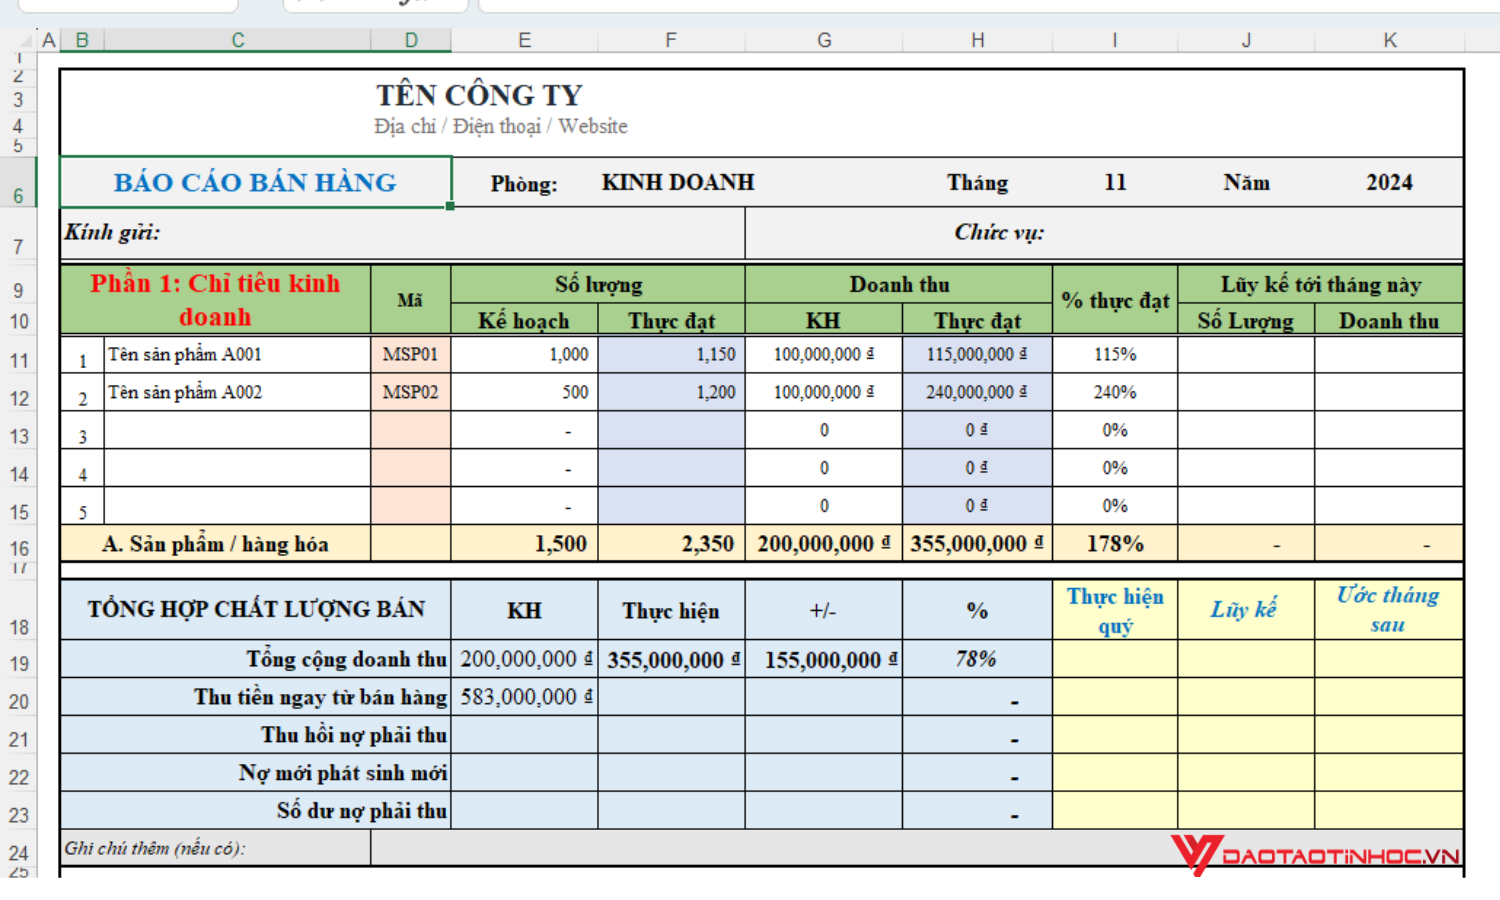Select the BÁO CÁO BÁN HÀNG title cell
The width and height of the screenshot is (1500, 900).
tap(255, 182)
